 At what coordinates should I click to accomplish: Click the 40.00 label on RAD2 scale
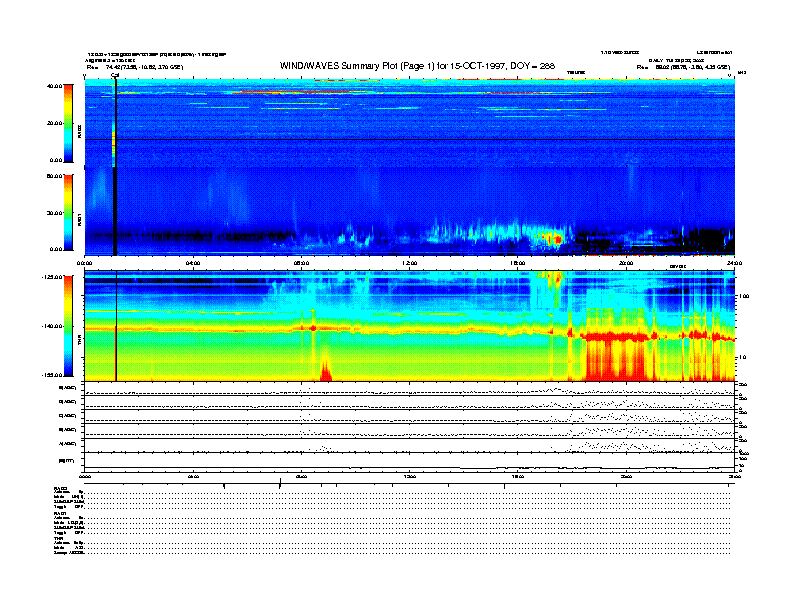click(x=54, y=86)
